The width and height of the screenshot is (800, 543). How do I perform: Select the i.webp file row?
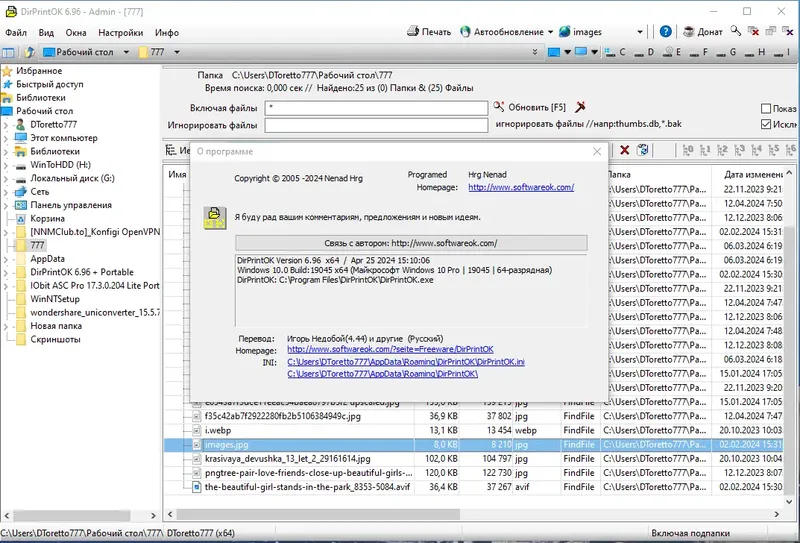[x=473, y=430]
